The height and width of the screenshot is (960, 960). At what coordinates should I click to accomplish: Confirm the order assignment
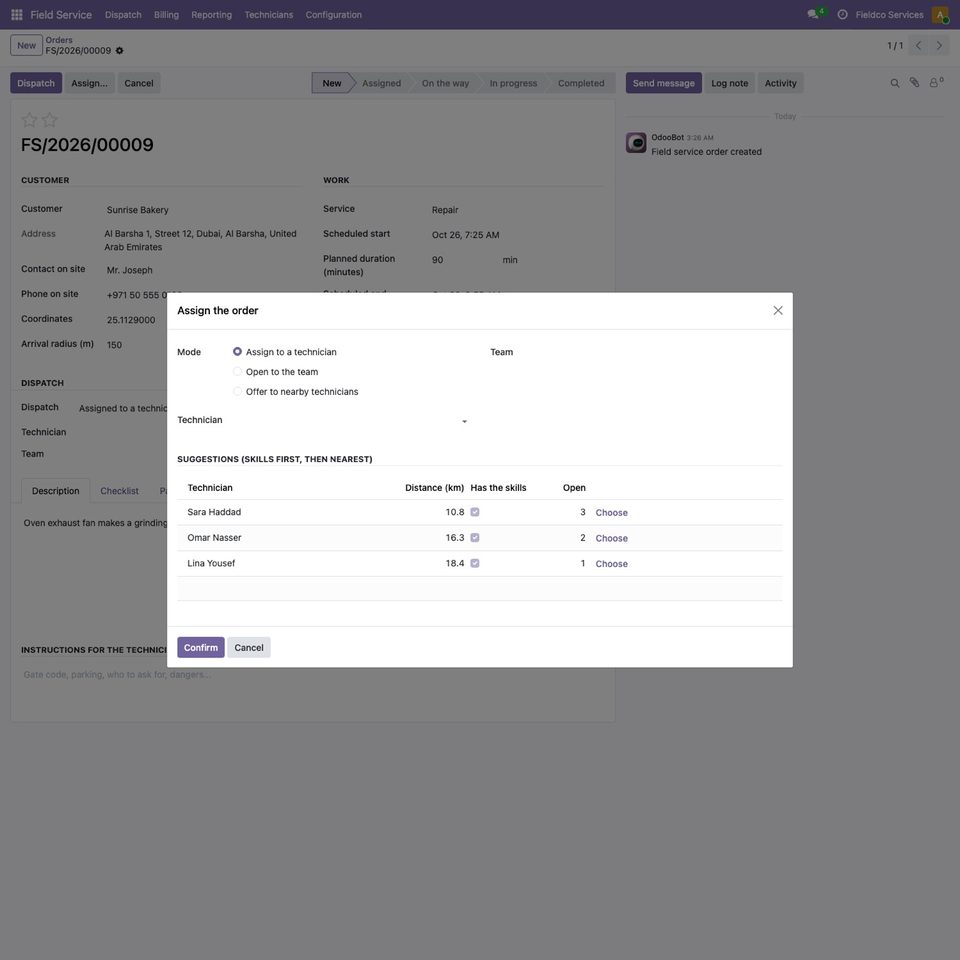coord(201,647)
